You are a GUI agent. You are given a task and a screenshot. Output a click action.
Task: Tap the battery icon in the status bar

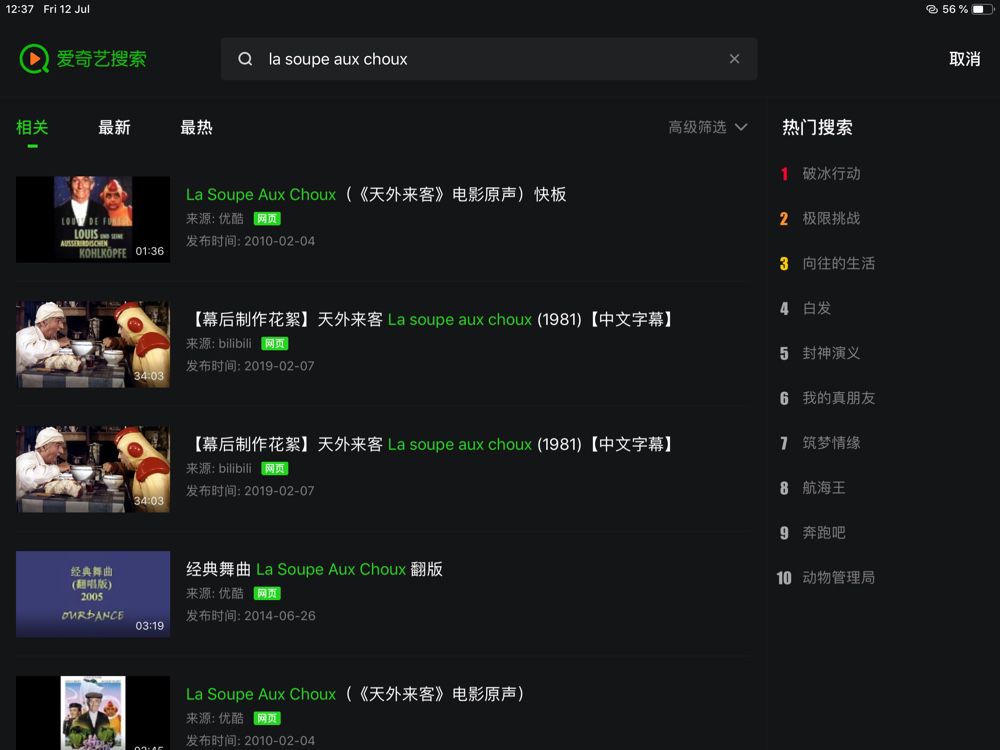coord(983,10)
